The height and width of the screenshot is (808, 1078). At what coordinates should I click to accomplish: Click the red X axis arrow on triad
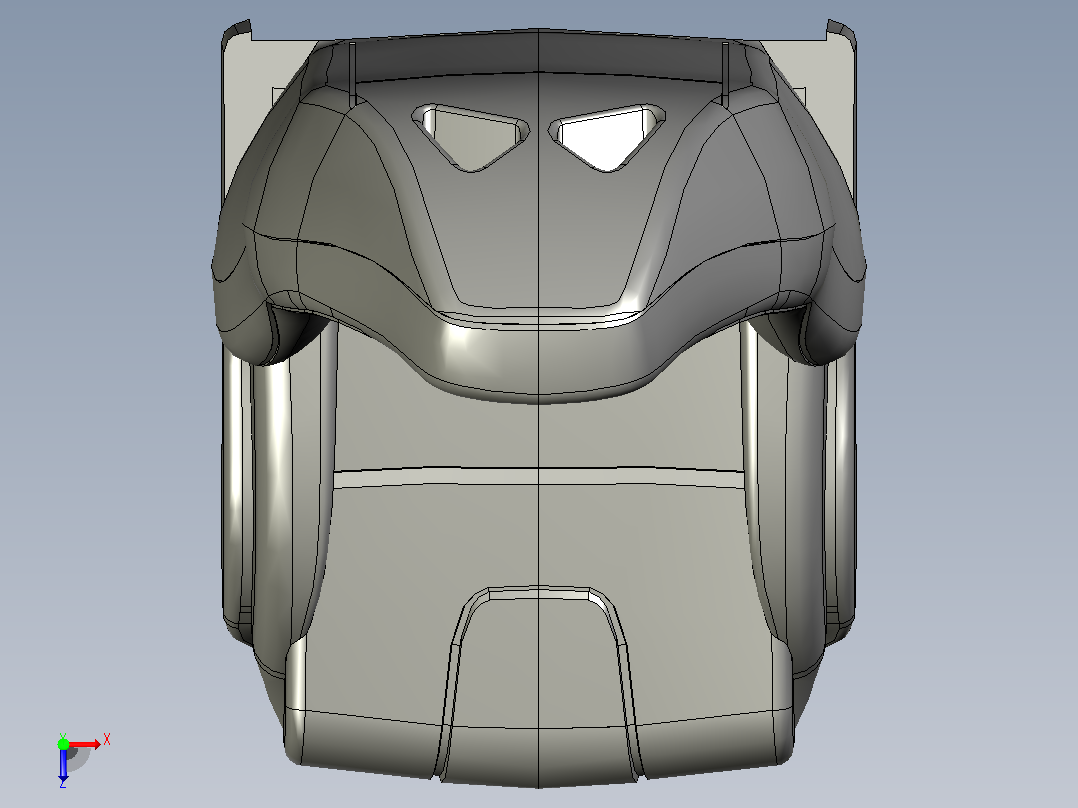(86, 744)
